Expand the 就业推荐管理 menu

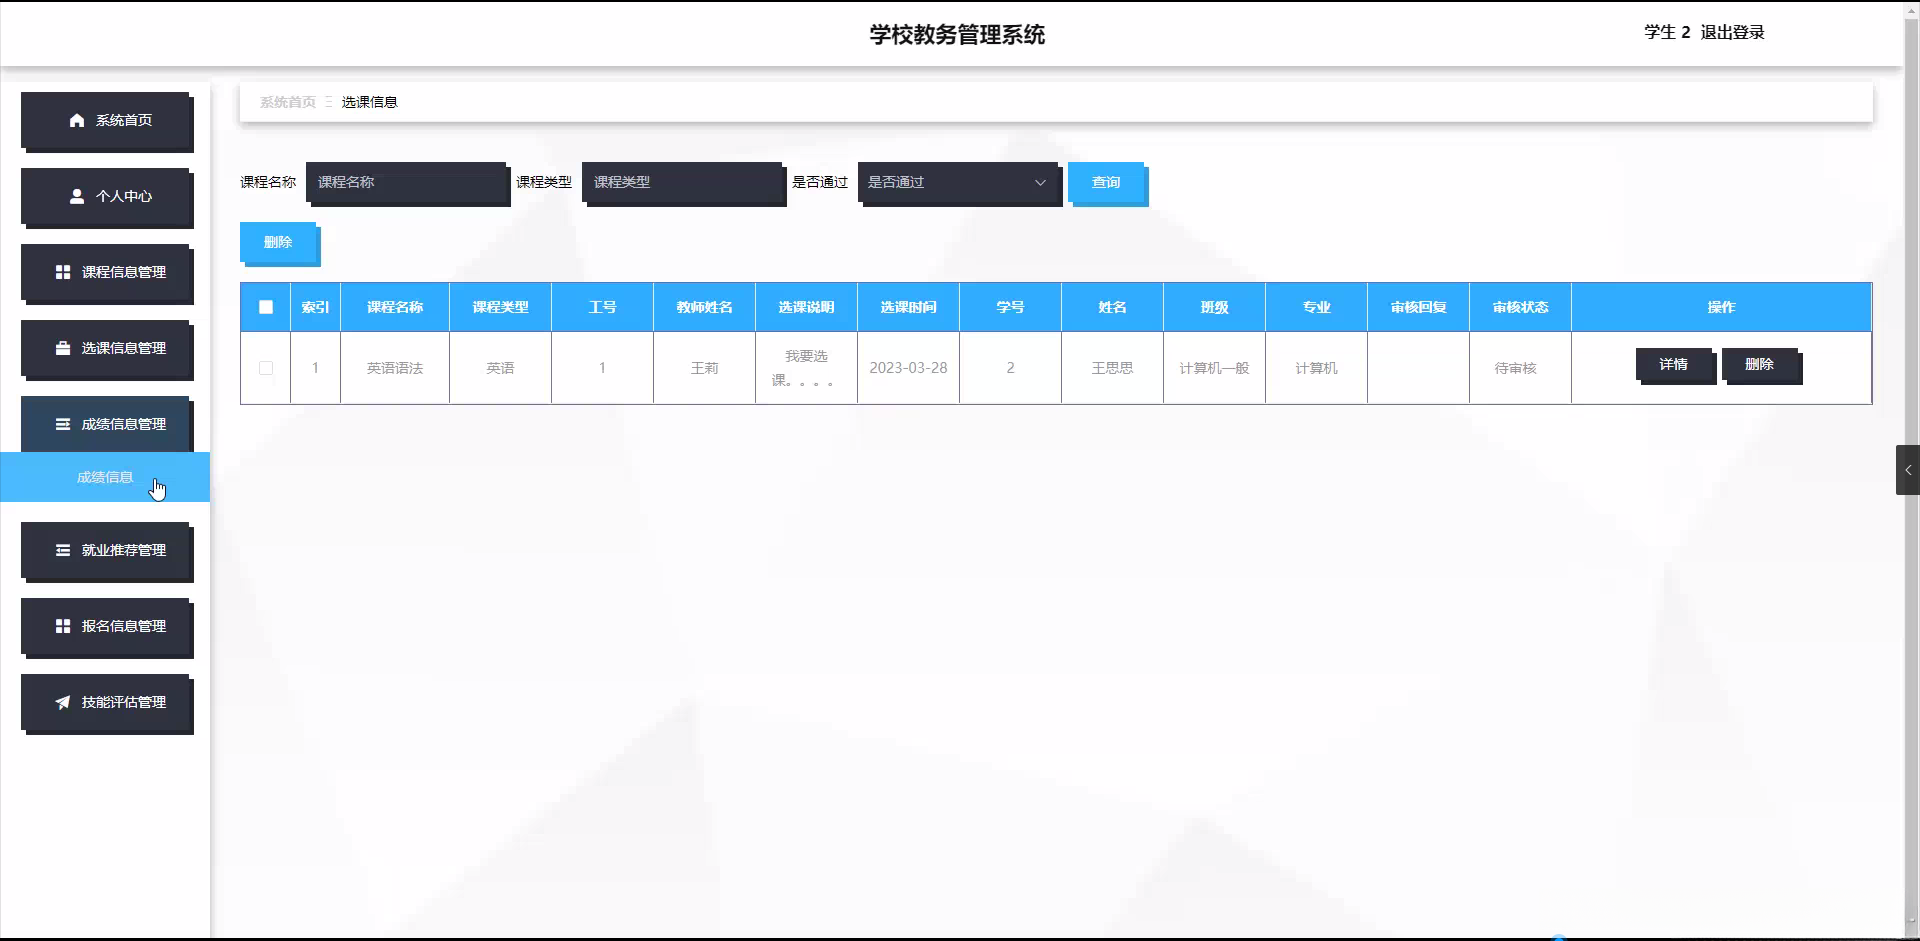[x=105, y=550]
